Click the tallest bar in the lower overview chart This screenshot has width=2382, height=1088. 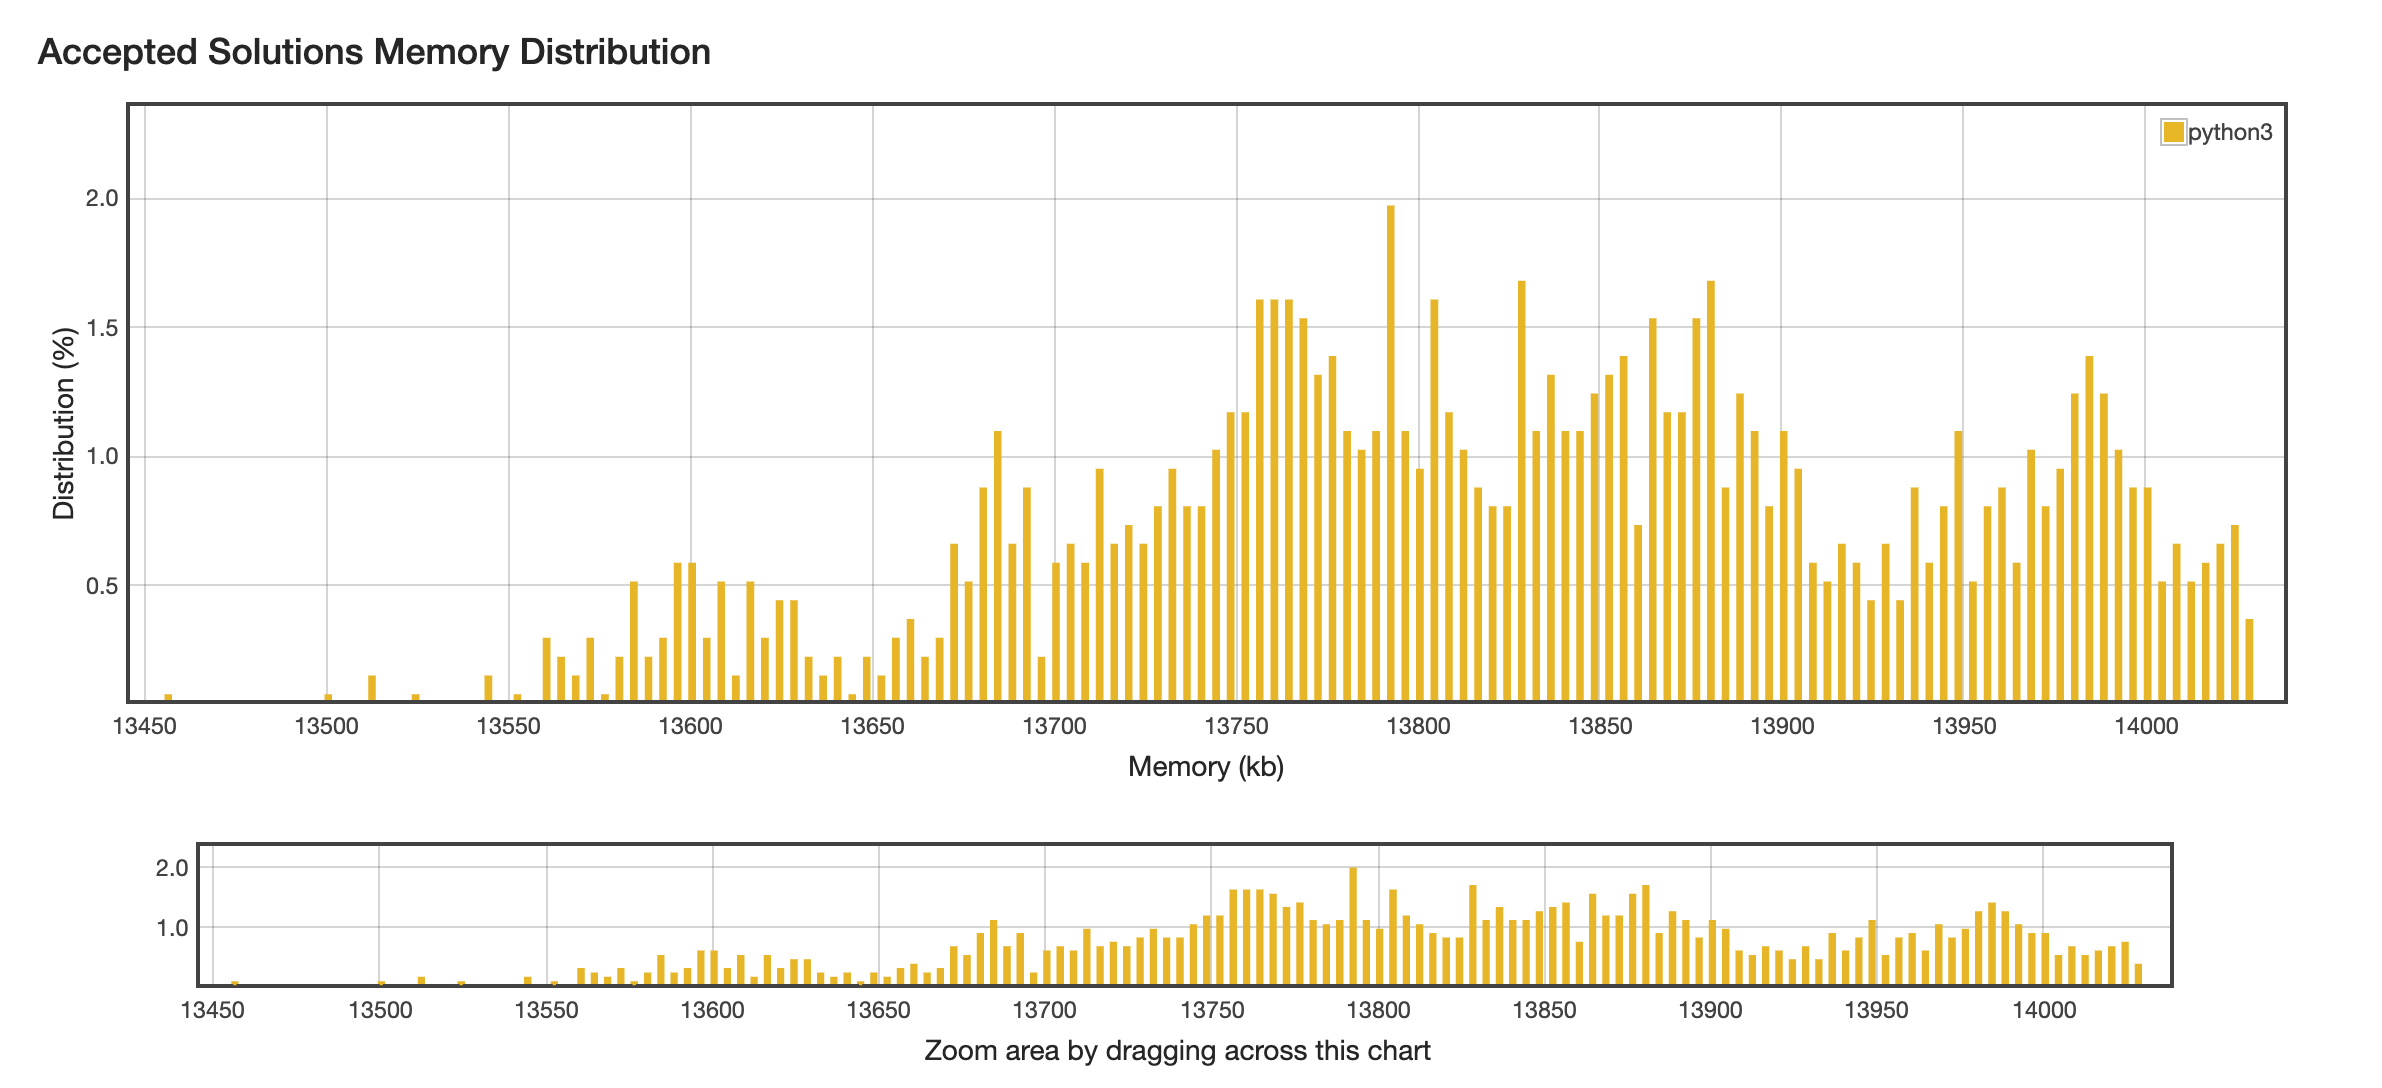pos(1353,925)
